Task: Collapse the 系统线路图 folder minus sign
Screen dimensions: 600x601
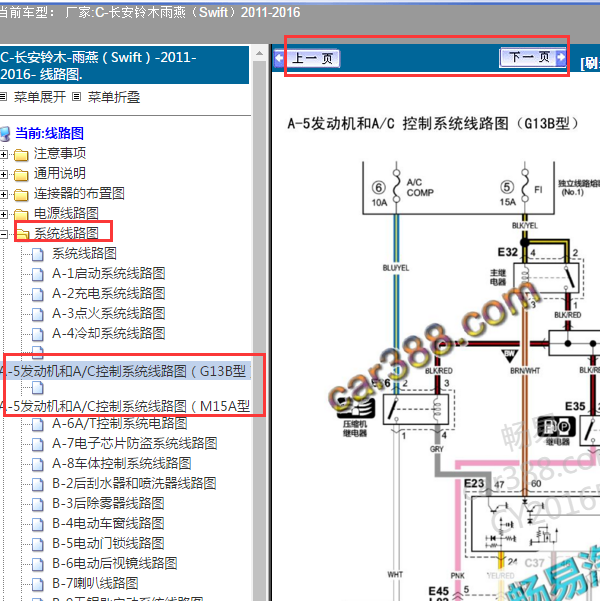Action: (3, 234)
